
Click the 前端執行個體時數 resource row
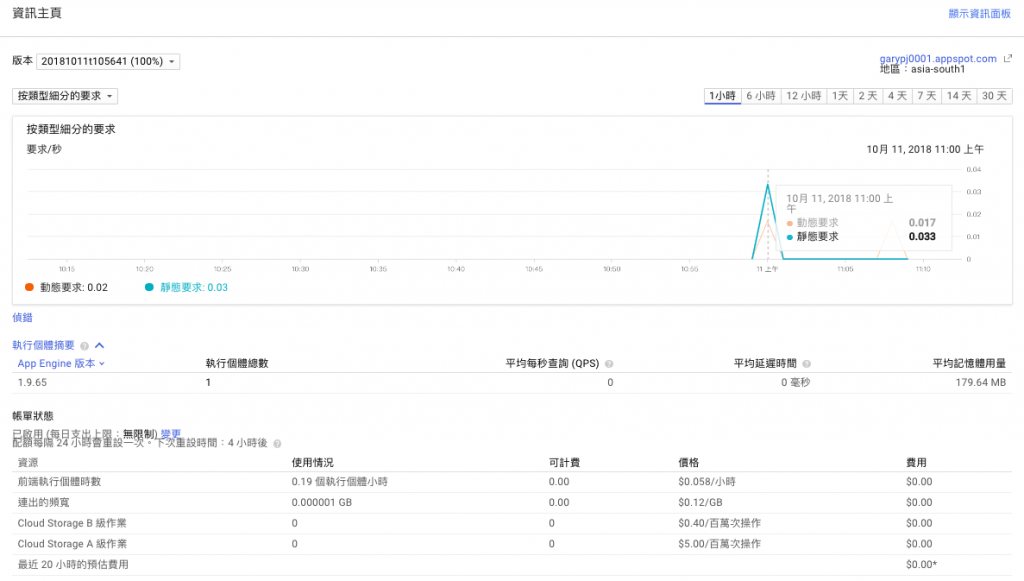[512, 482]
